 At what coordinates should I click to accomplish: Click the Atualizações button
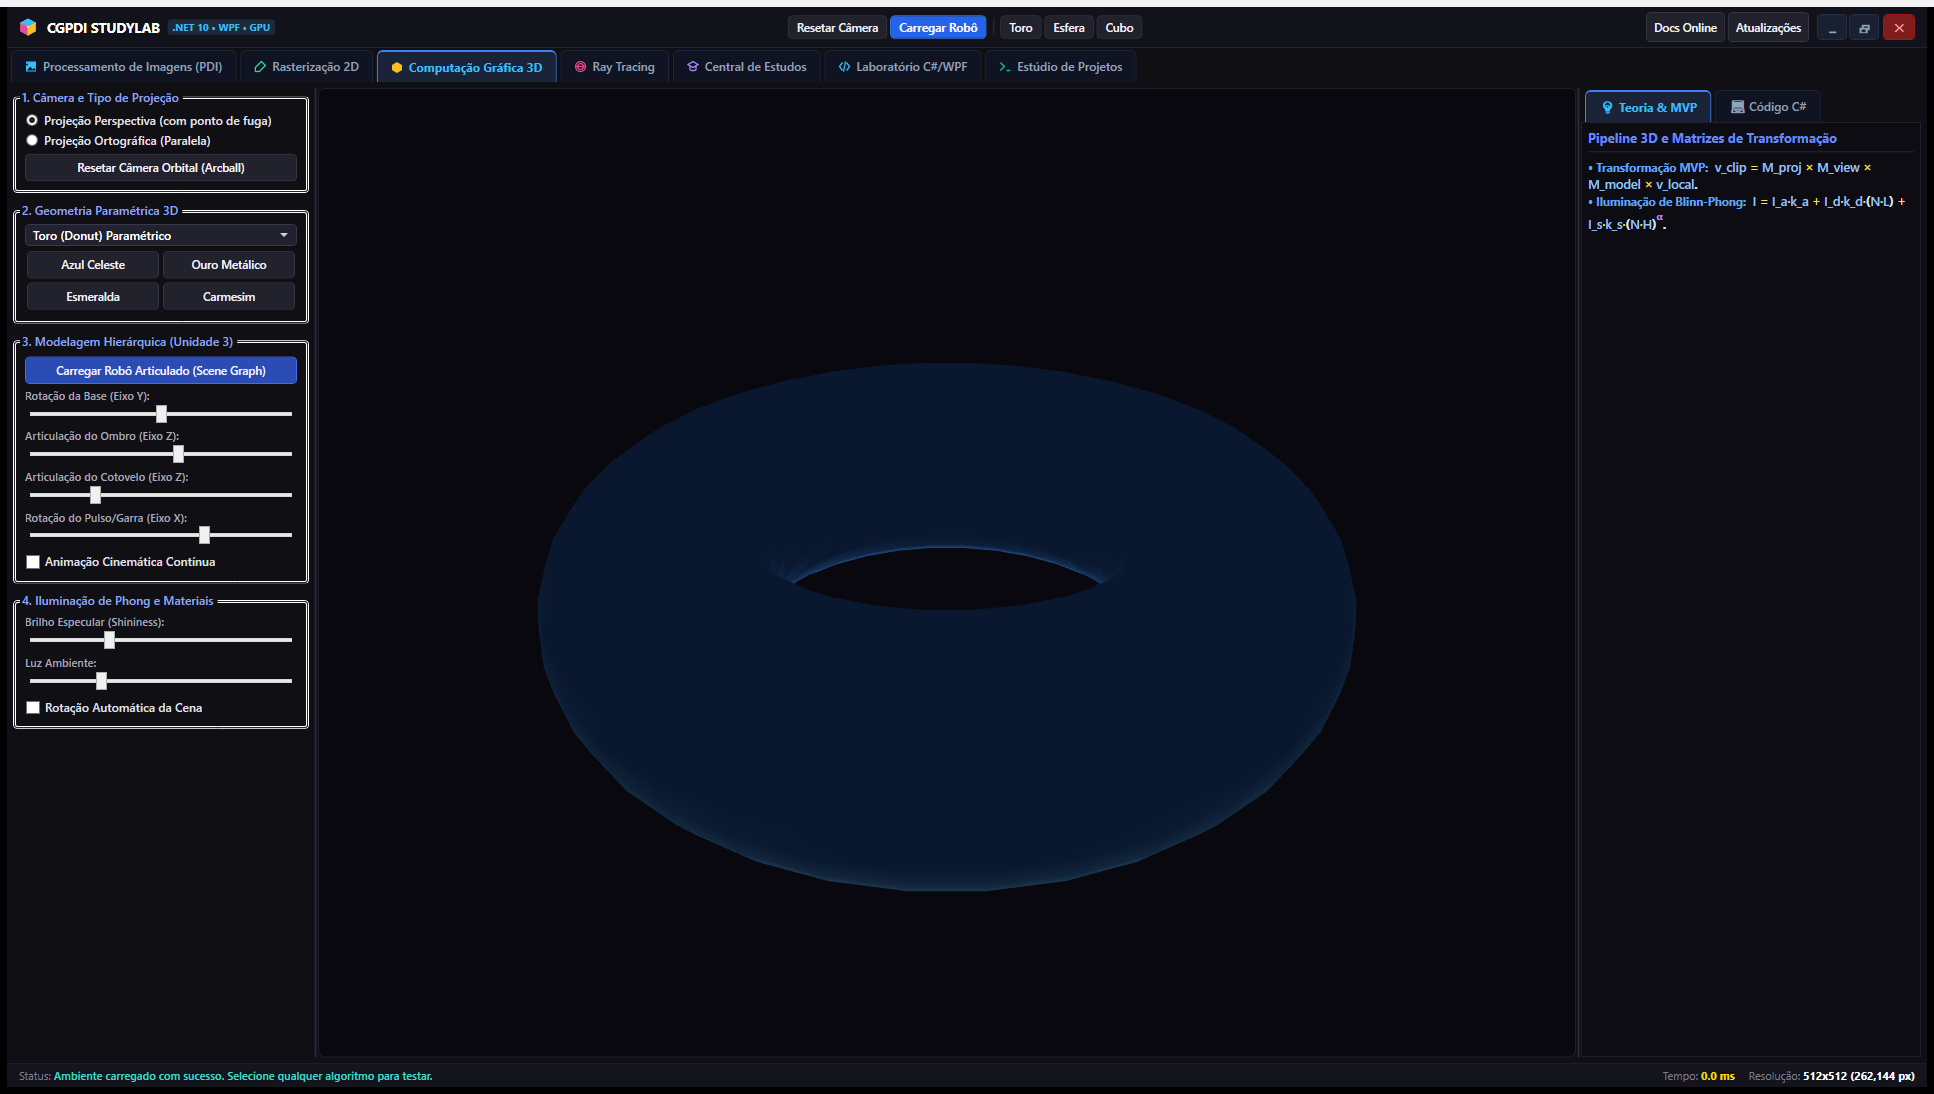1768,28
